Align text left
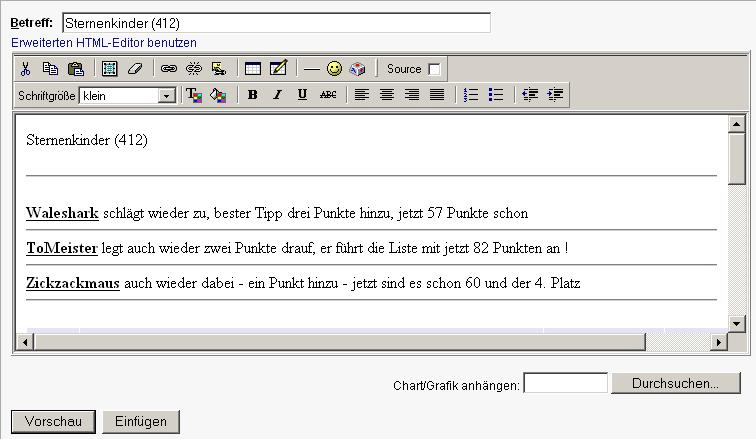Screen dimensions: 756x439 [362, 95]
